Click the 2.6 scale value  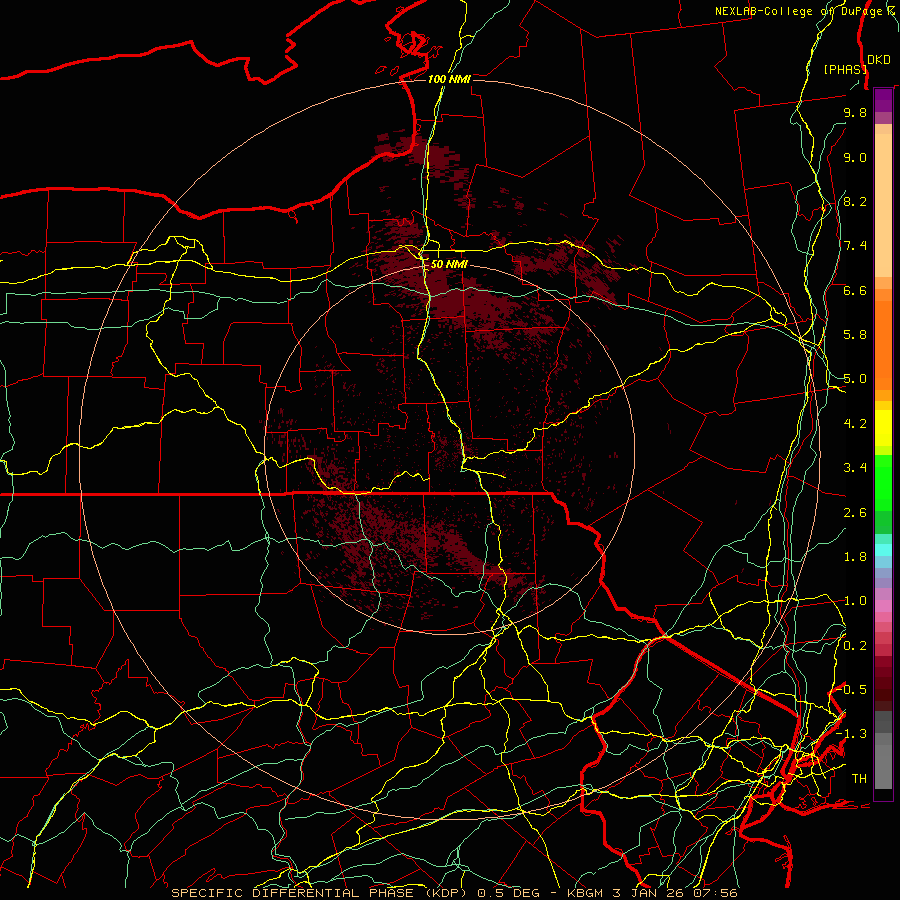(855, 513)
